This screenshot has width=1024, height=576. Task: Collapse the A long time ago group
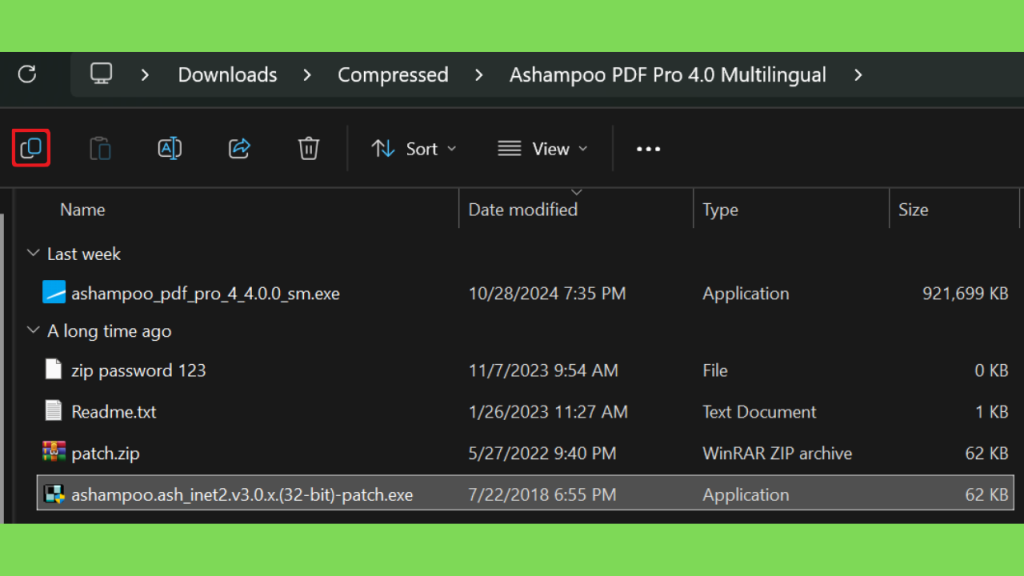(33, 330)
